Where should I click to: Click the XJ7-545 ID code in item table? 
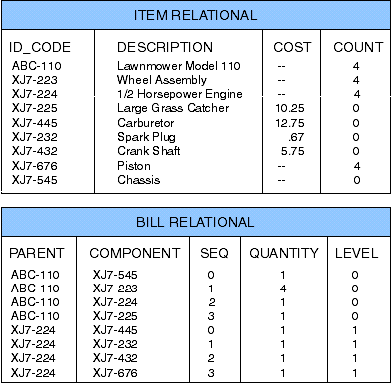coord(35,180)
